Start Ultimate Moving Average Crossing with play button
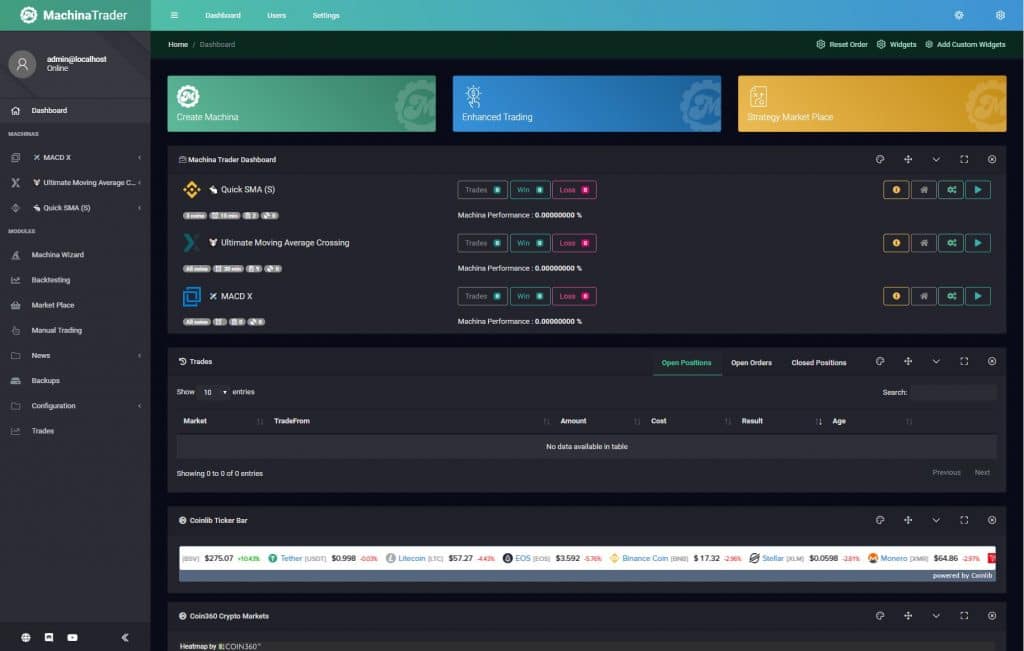Viewport: 1024px width, 651px height. pos(978,243)
